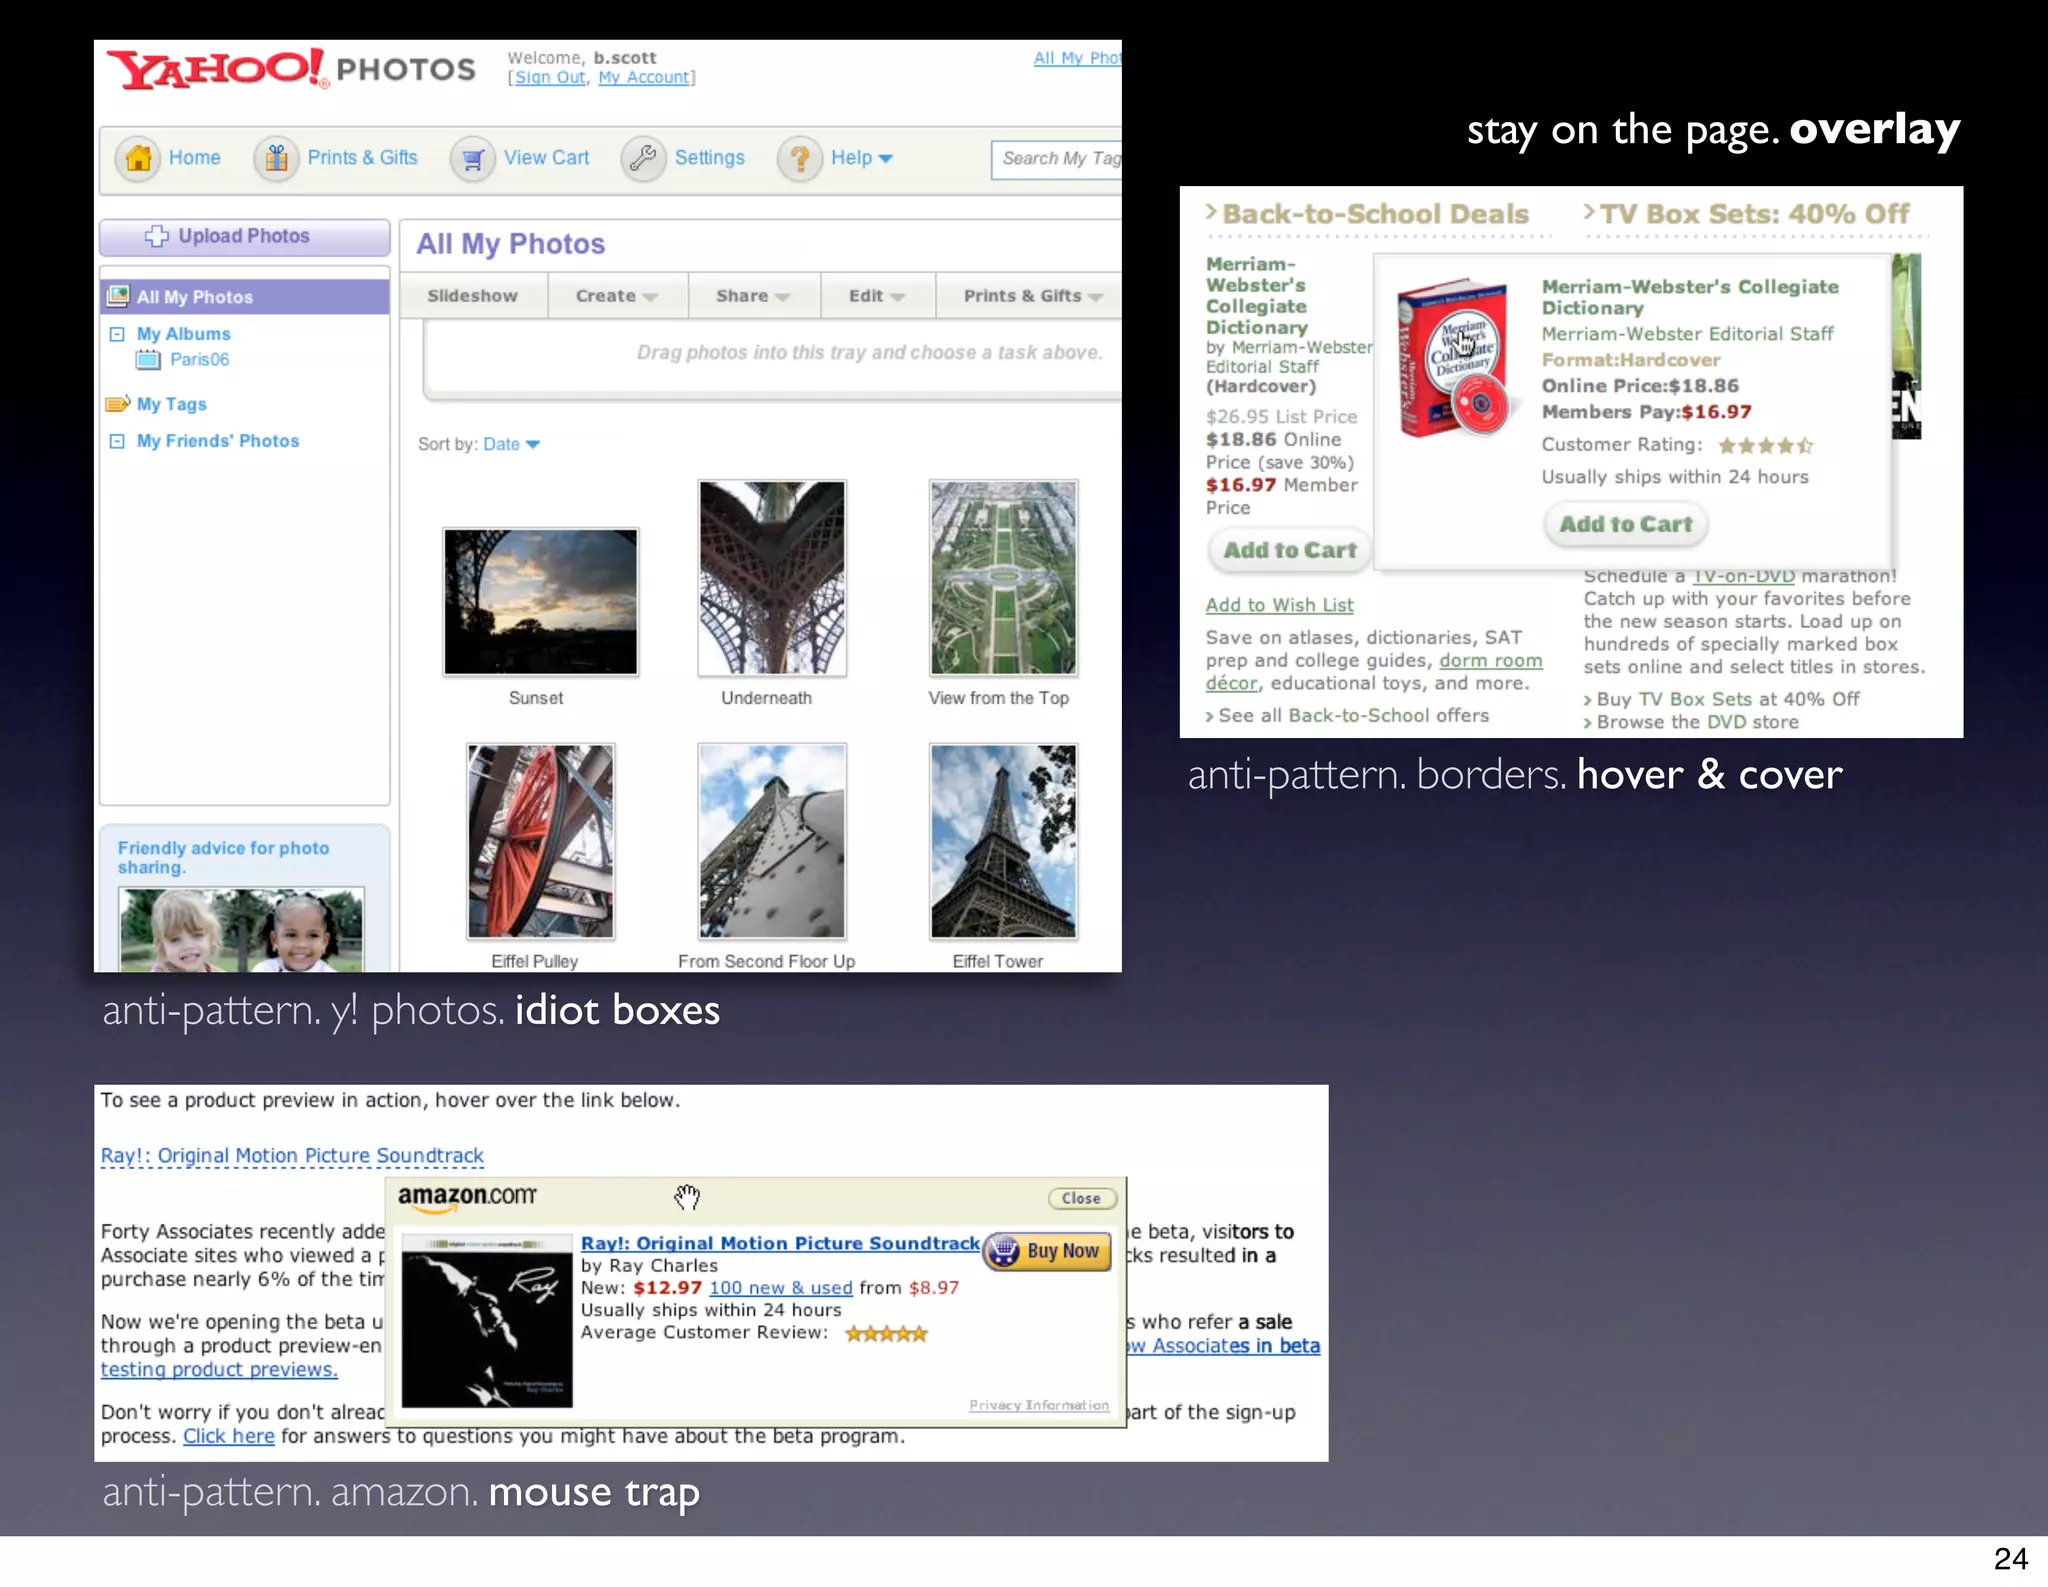
Task: Click the All My Photos sidebar icon
Action: [118, 296]
